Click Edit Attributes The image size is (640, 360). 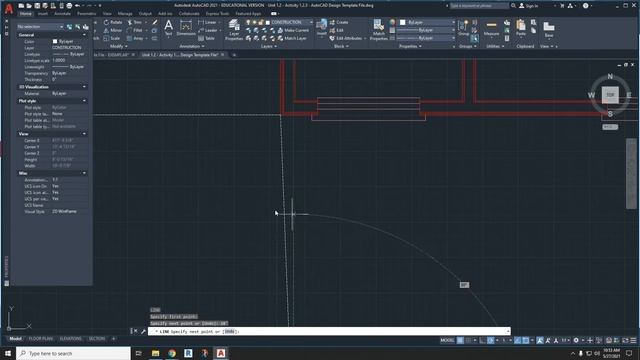pos(346,38)
